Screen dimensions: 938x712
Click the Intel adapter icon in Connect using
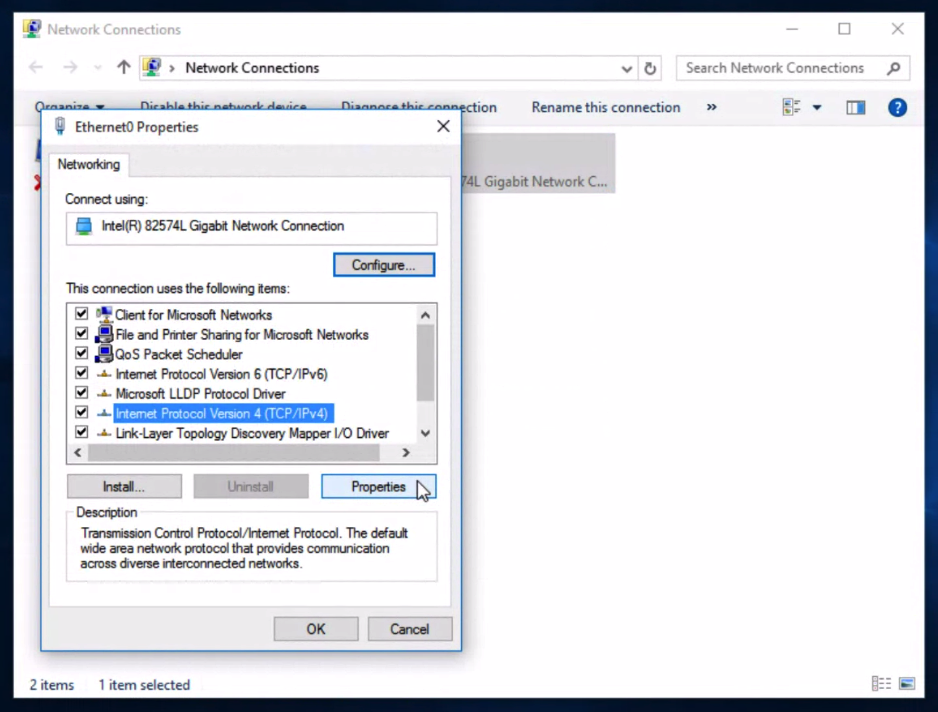pos(84,226)
